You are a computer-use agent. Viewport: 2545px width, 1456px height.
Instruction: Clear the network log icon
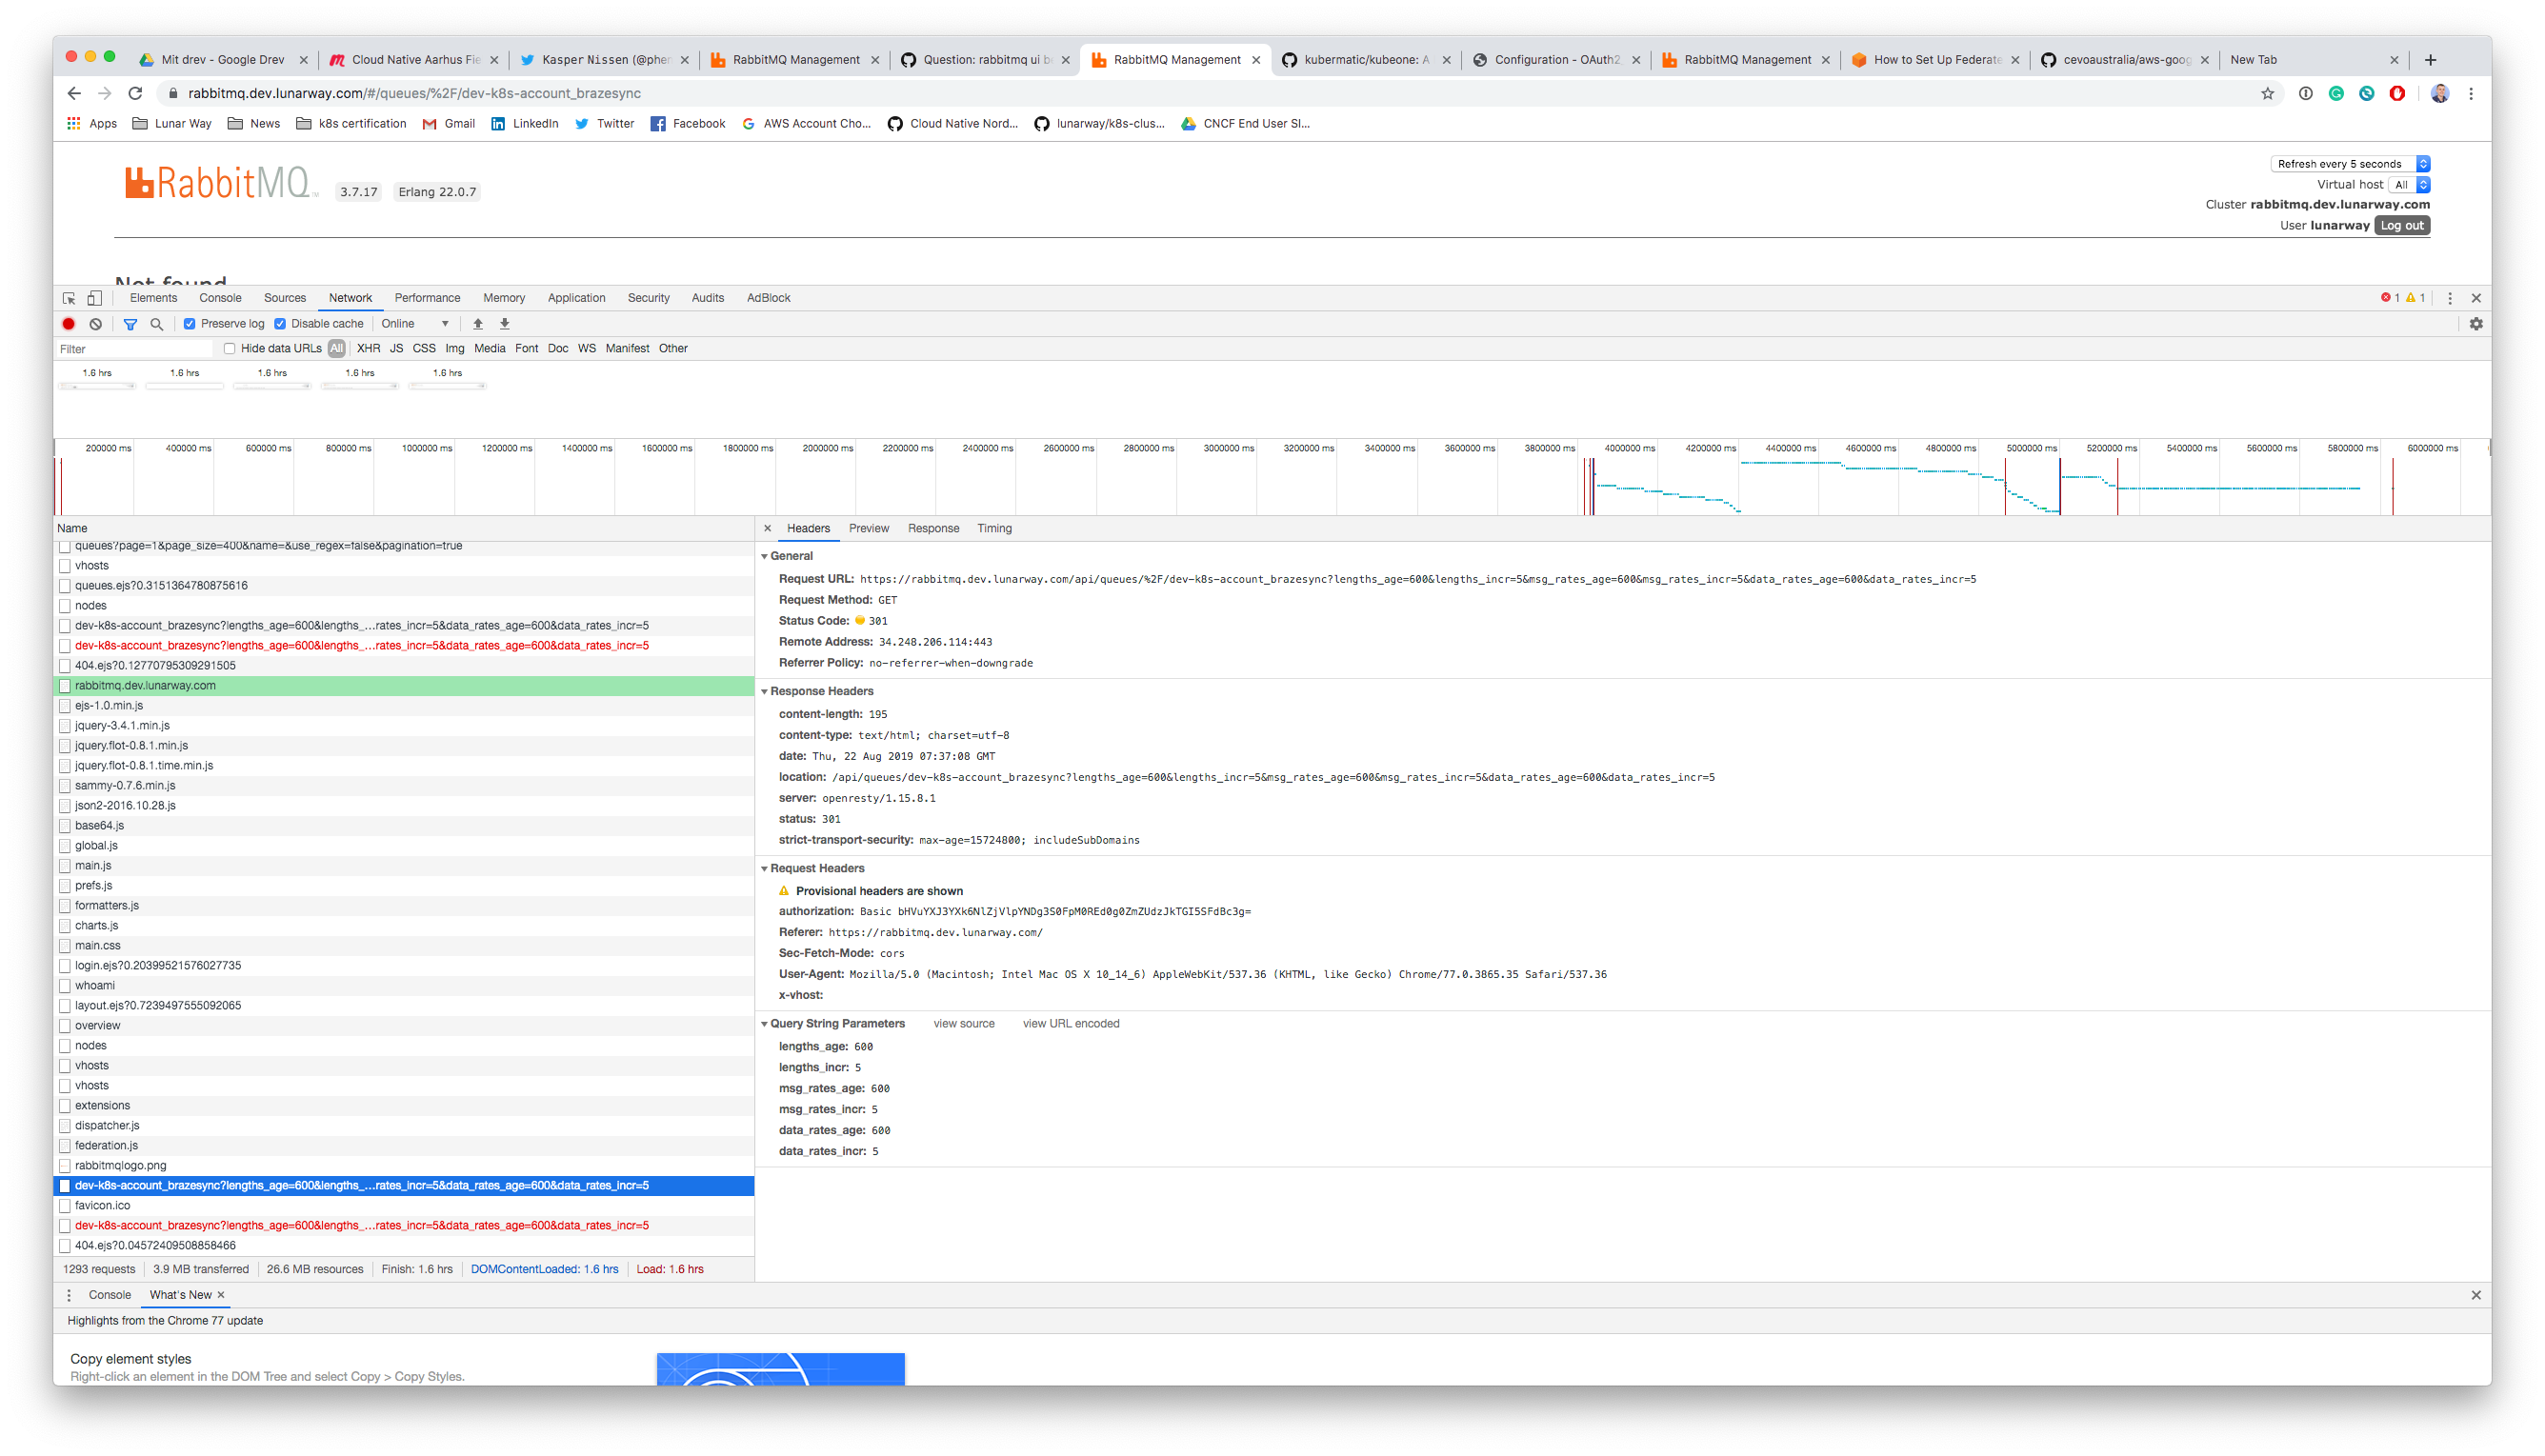pyautogui.click(x=96, y=324)
